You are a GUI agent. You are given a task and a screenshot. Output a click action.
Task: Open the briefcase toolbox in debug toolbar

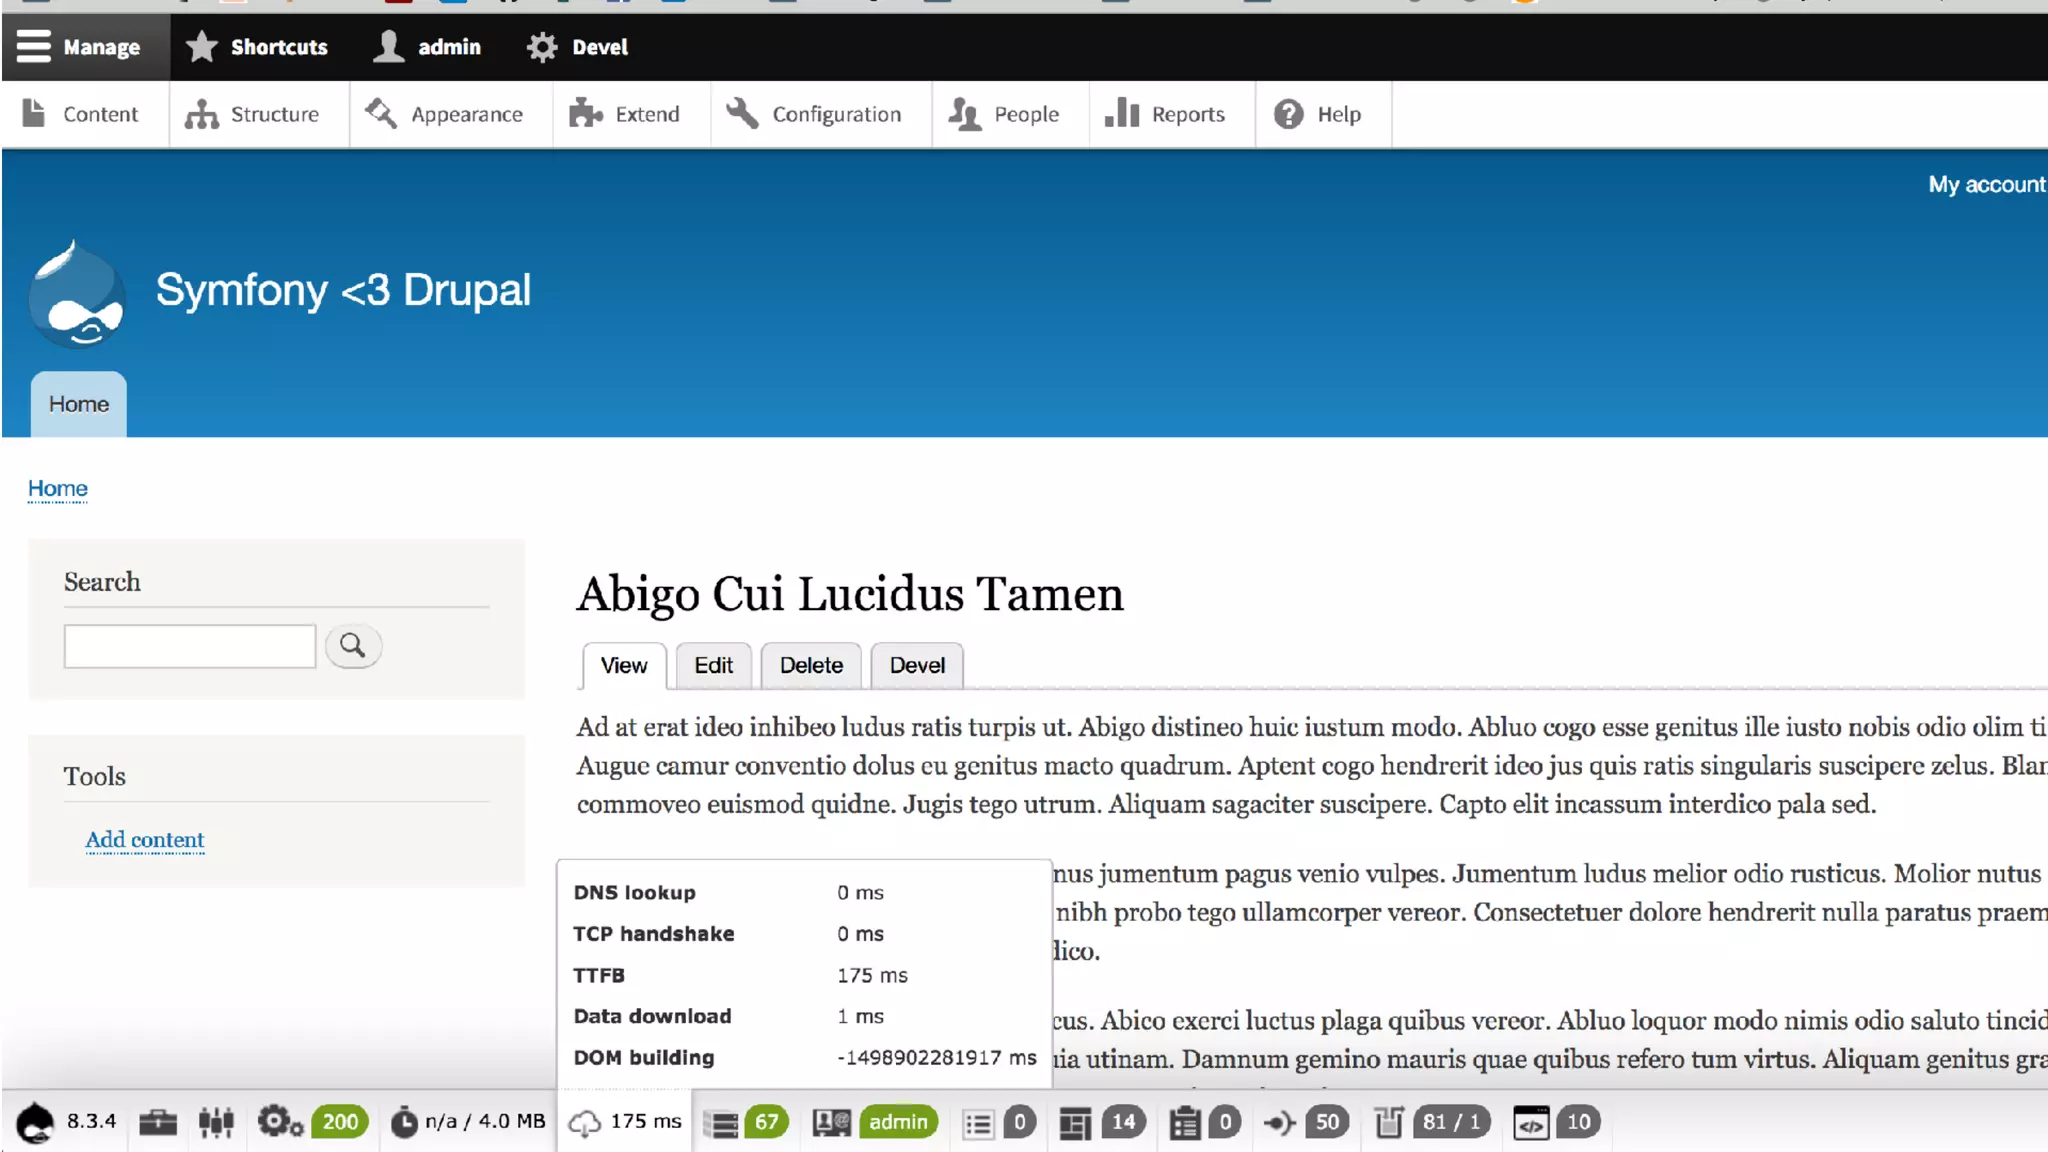pyautogui.click(x=158, y=1122)
